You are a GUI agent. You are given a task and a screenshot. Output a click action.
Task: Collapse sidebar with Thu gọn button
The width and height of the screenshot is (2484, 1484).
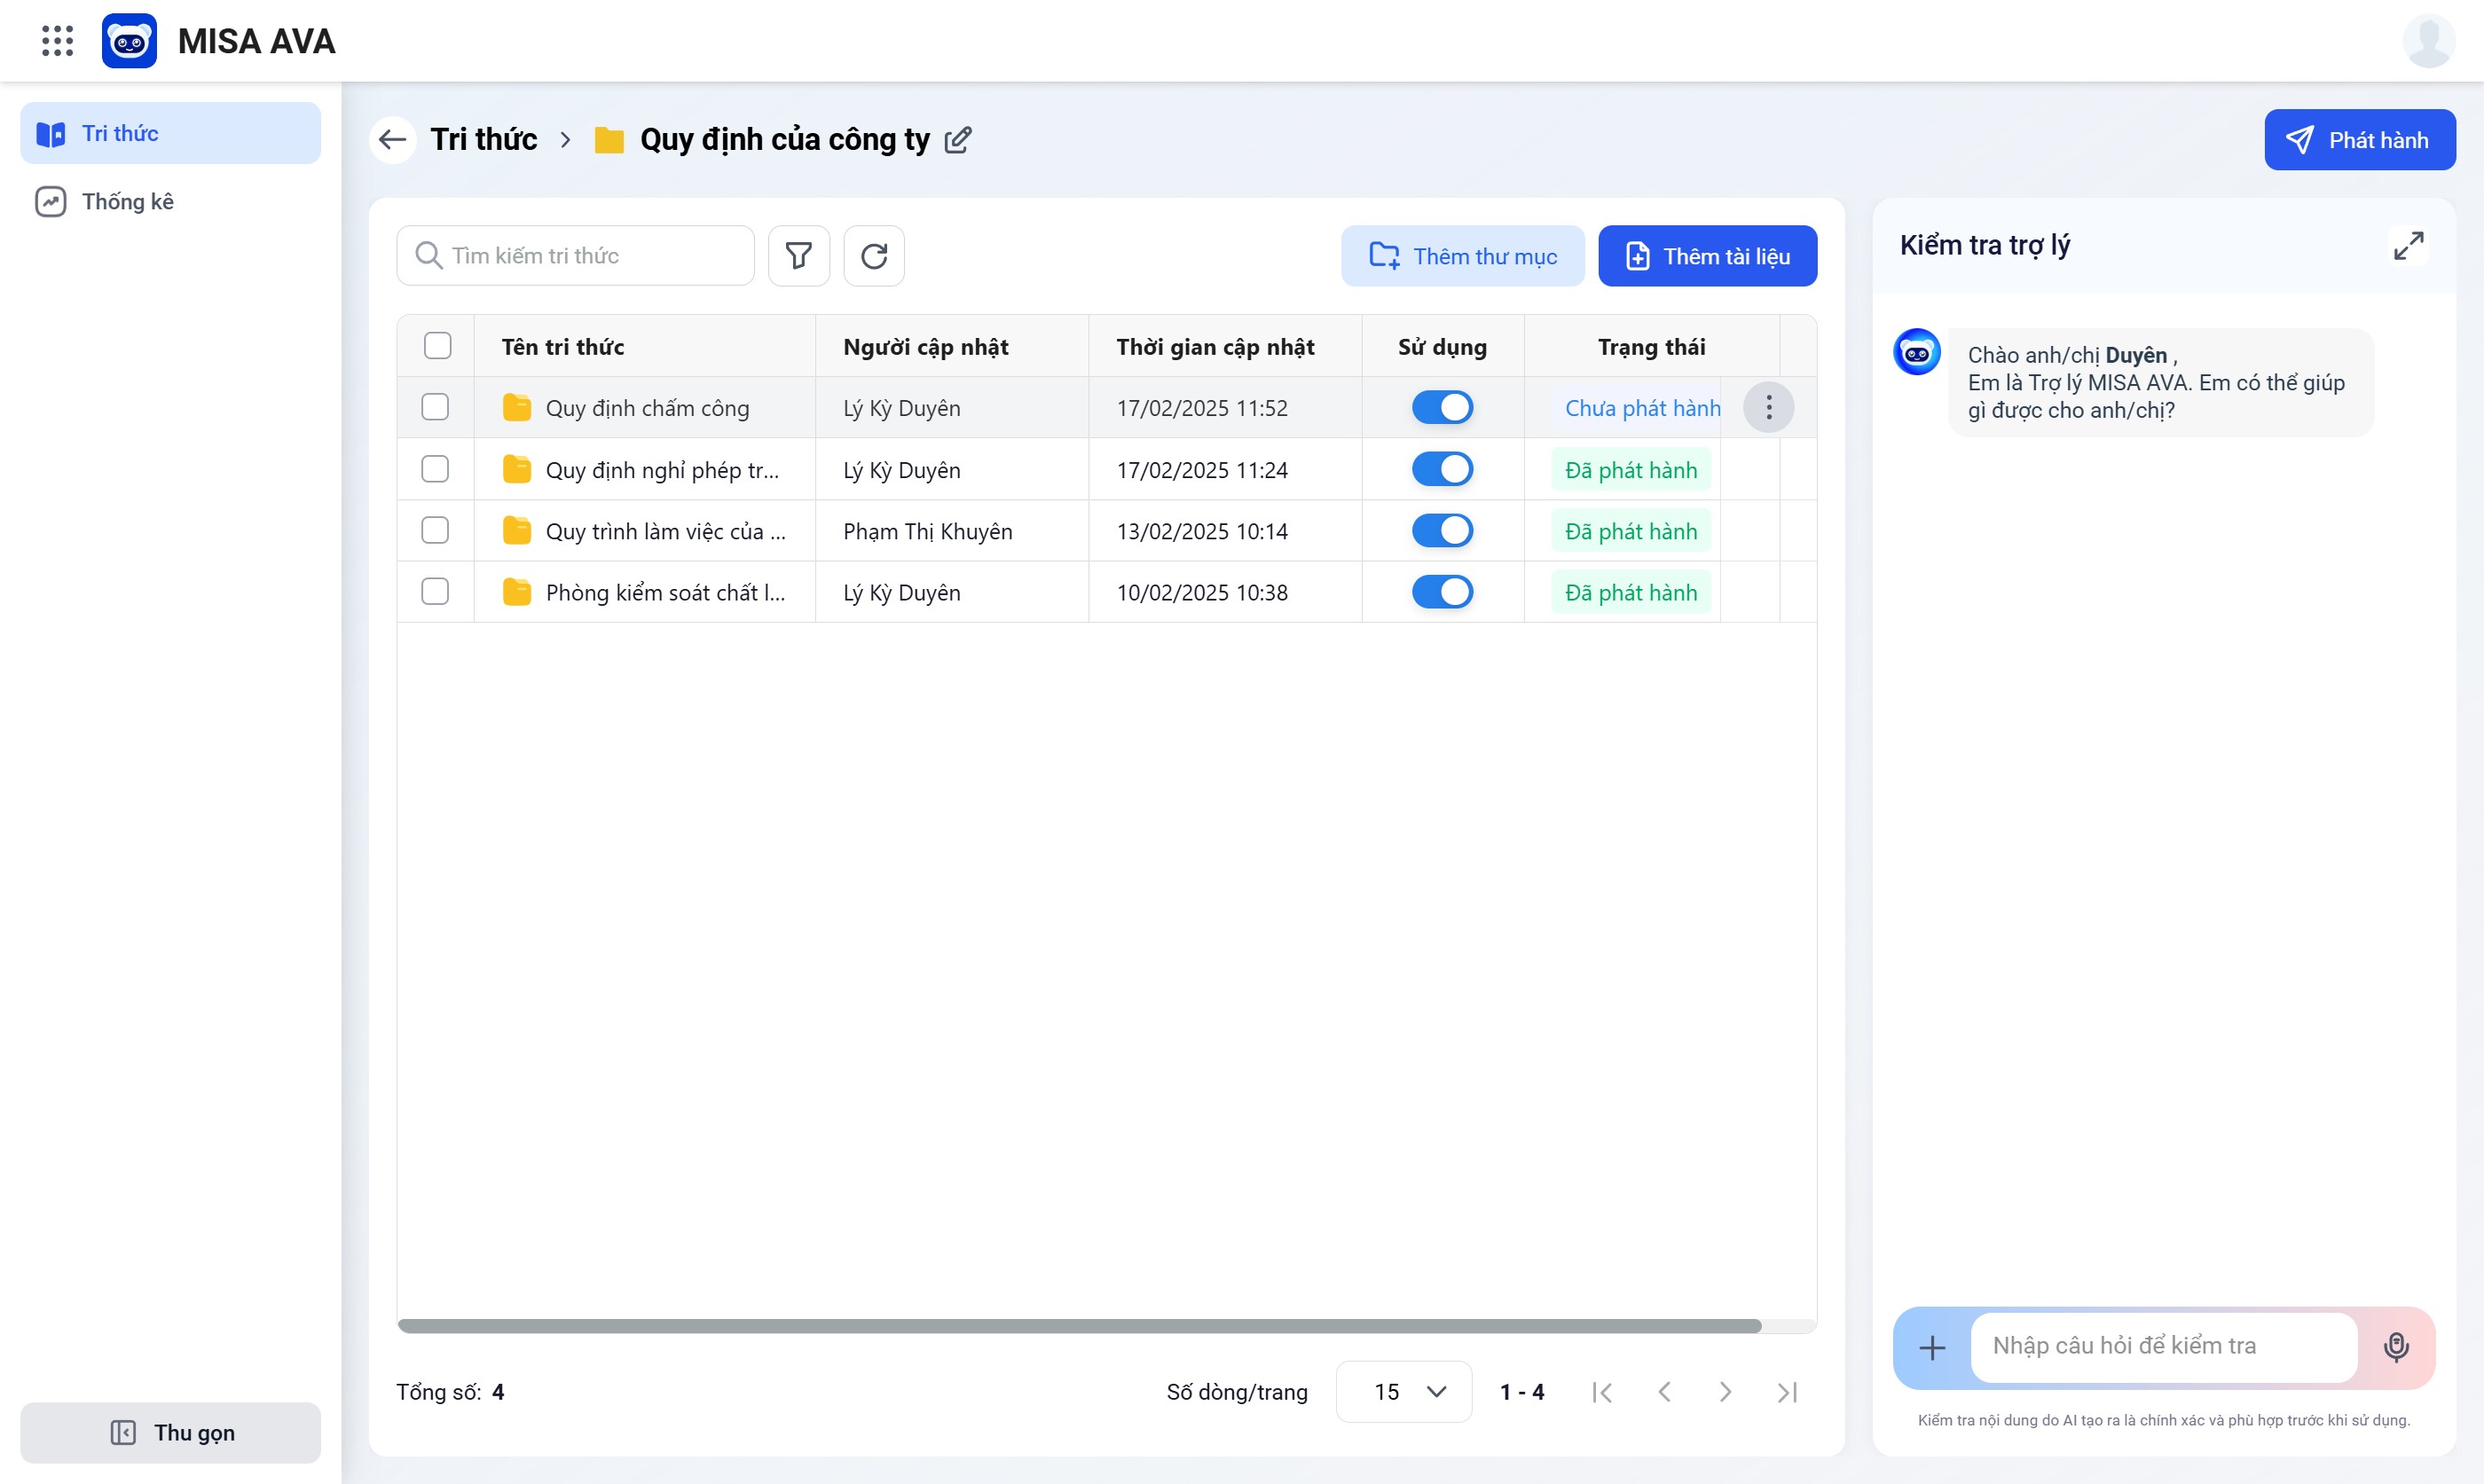point(170,1432)
